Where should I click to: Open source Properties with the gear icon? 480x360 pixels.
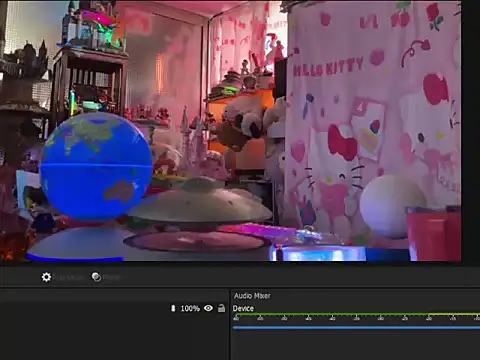point(46,277)
